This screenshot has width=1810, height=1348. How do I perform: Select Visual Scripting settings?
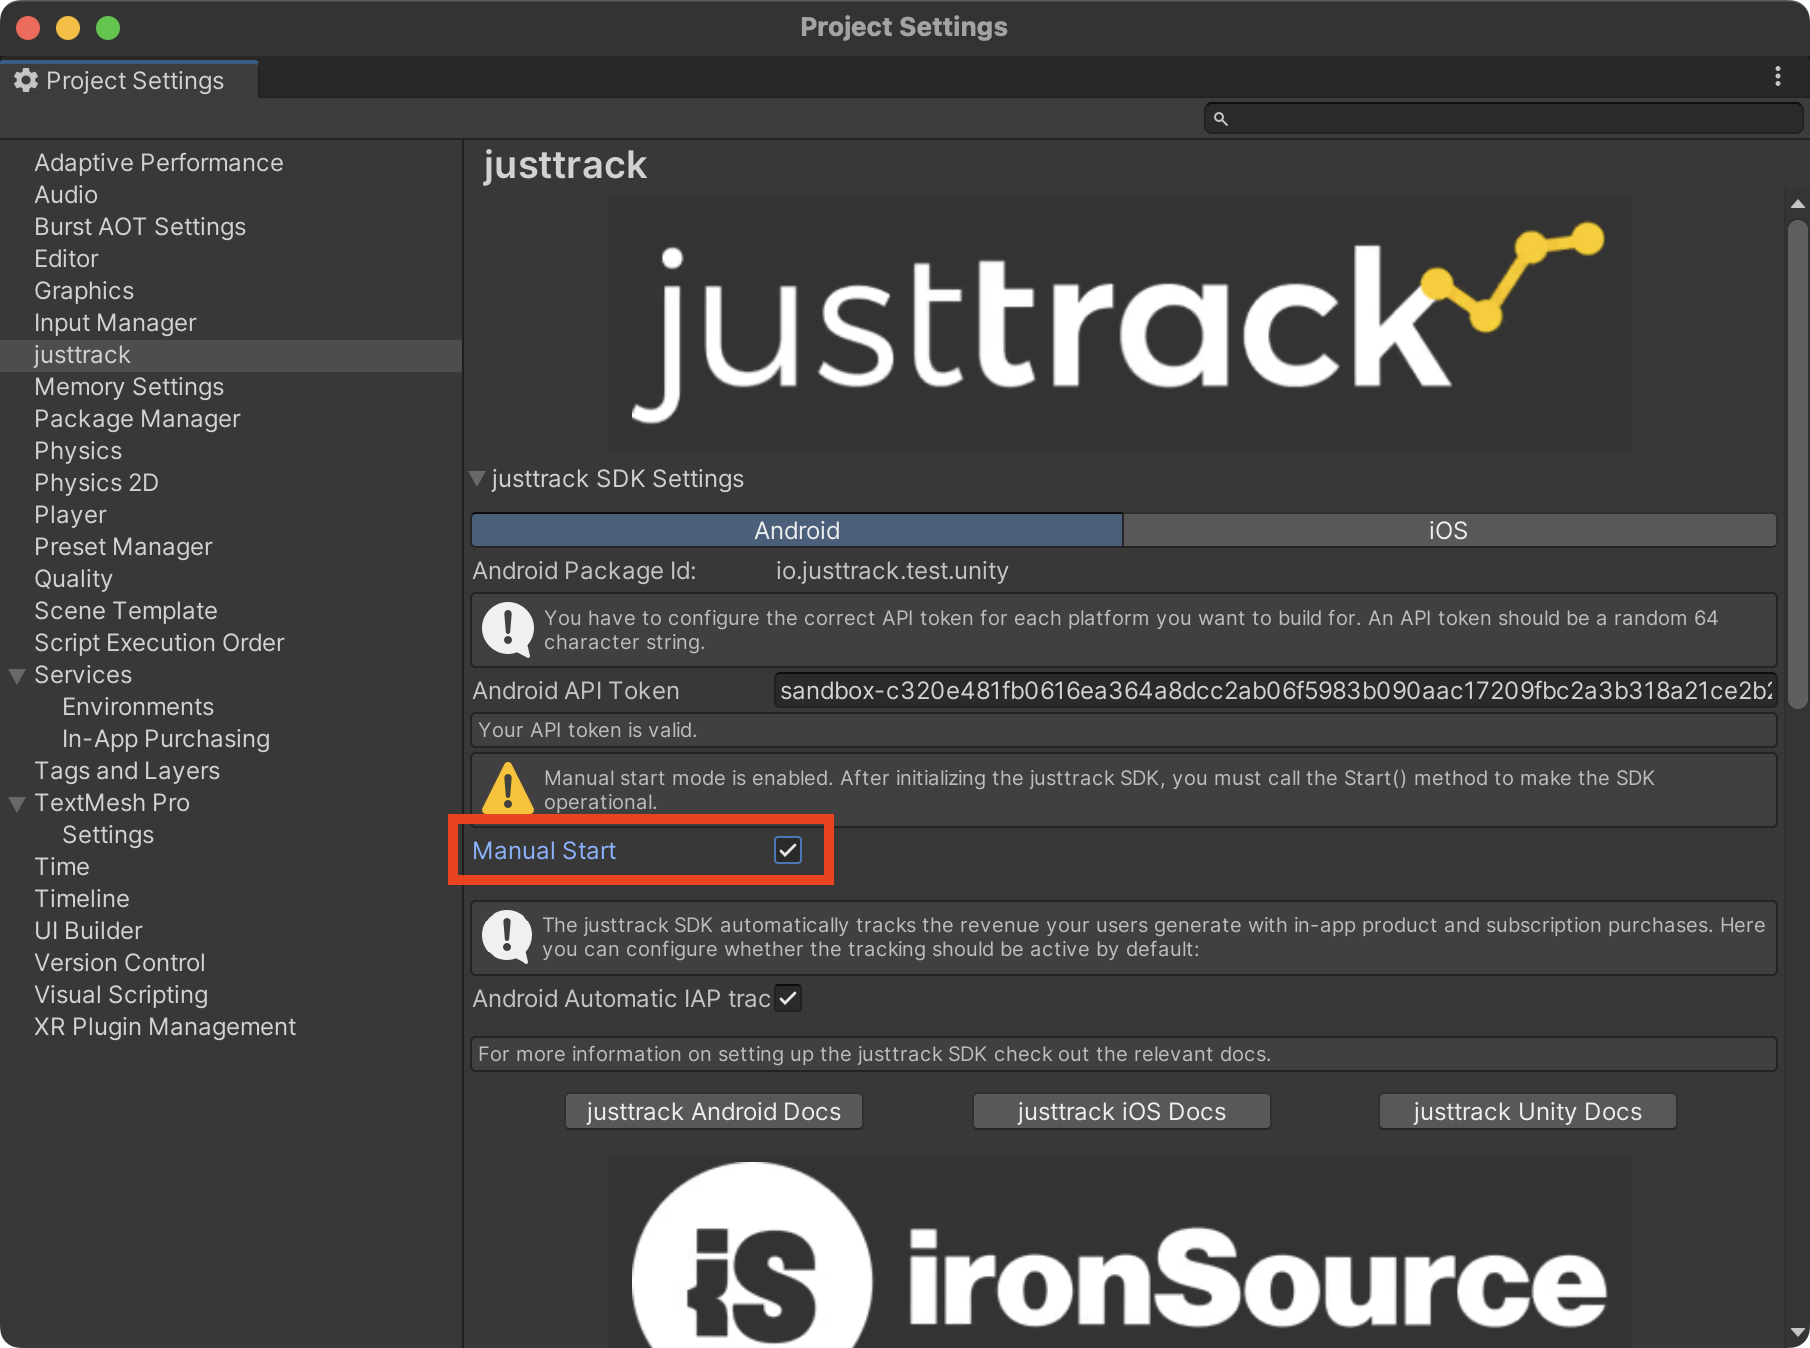pos(121,994)
